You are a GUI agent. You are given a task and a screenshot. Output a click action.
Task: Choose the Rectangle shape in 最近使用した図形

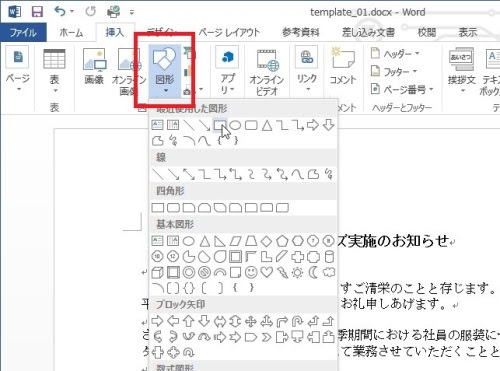coord(219,125)
